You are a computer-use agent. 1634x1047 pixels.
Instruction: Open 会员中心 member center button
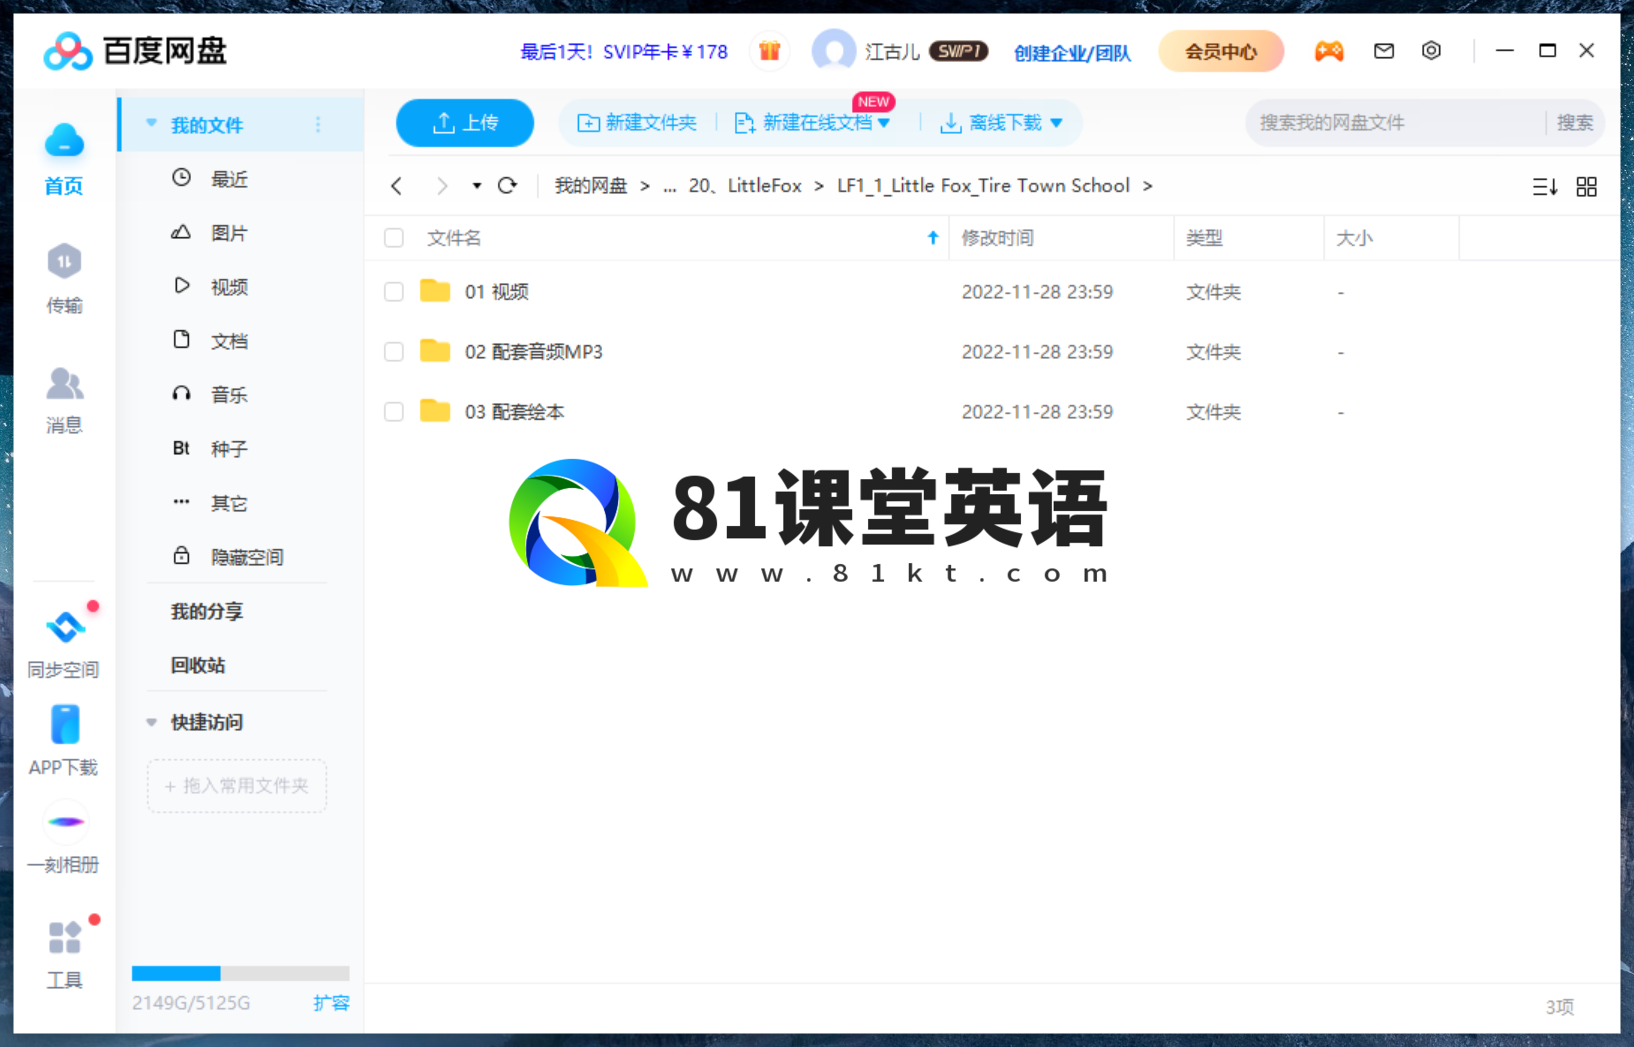click(1221, 51)
